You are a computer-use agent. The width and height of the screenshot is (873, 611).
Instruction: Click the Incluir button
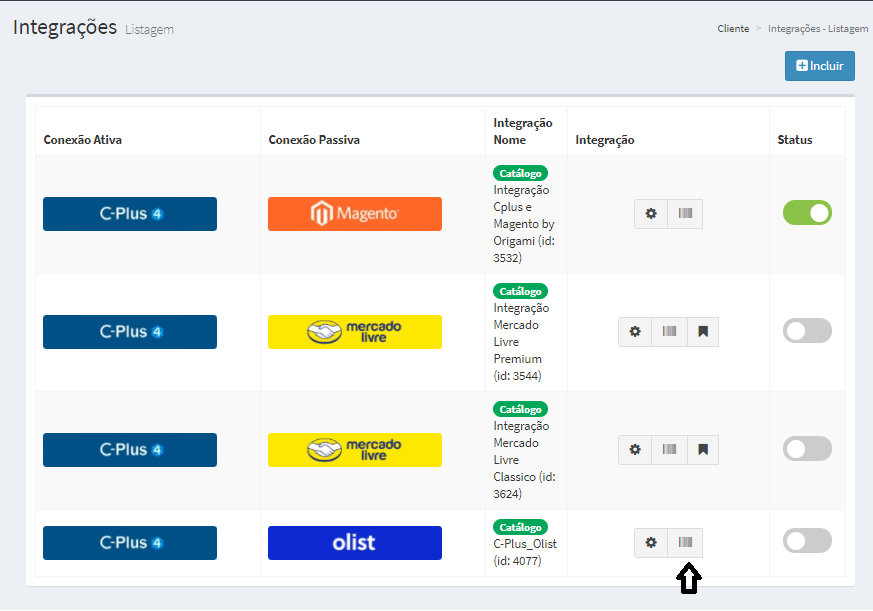(820, 66)
